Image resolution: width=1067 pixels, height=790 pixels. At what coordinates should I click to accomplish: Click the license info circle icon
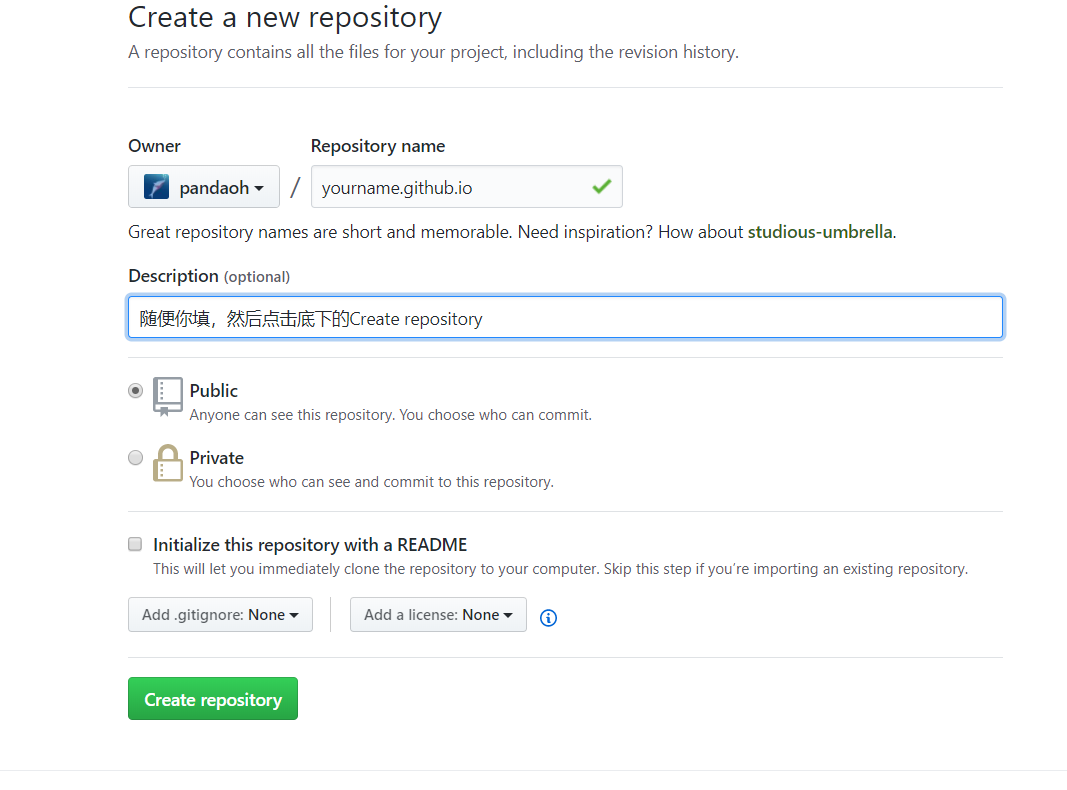click(548, 617)
